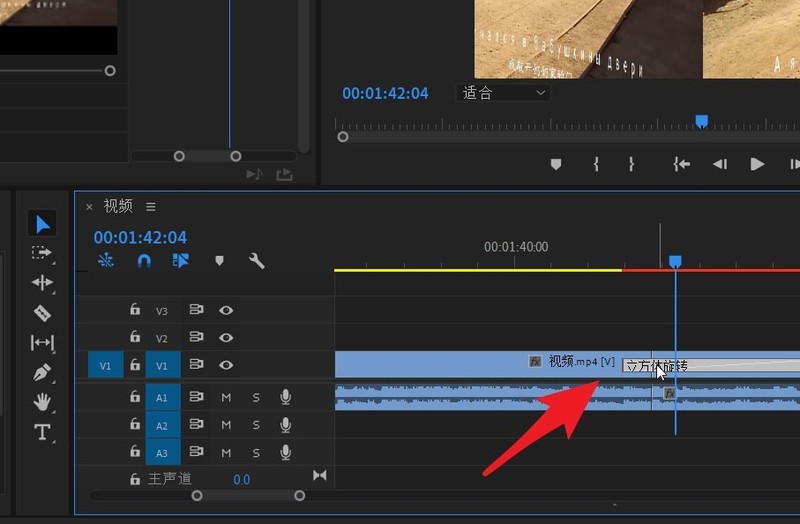Solo the A2 audio track

(256, 425)
